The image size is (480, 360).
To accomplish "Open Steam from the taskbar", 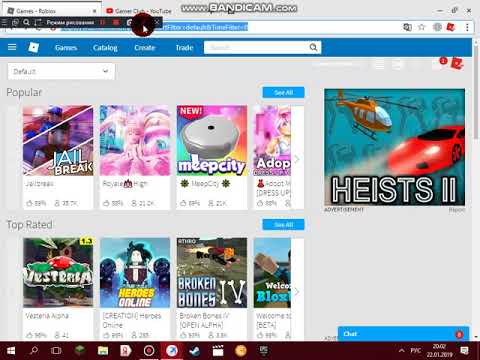I will (x=195, y=351).
